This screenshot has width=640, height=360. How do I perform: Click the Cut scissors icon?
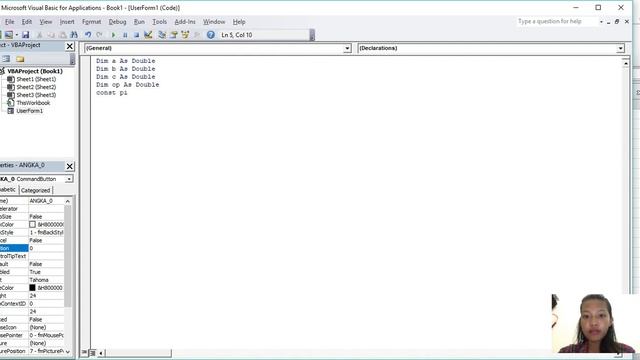pos(40,35)
